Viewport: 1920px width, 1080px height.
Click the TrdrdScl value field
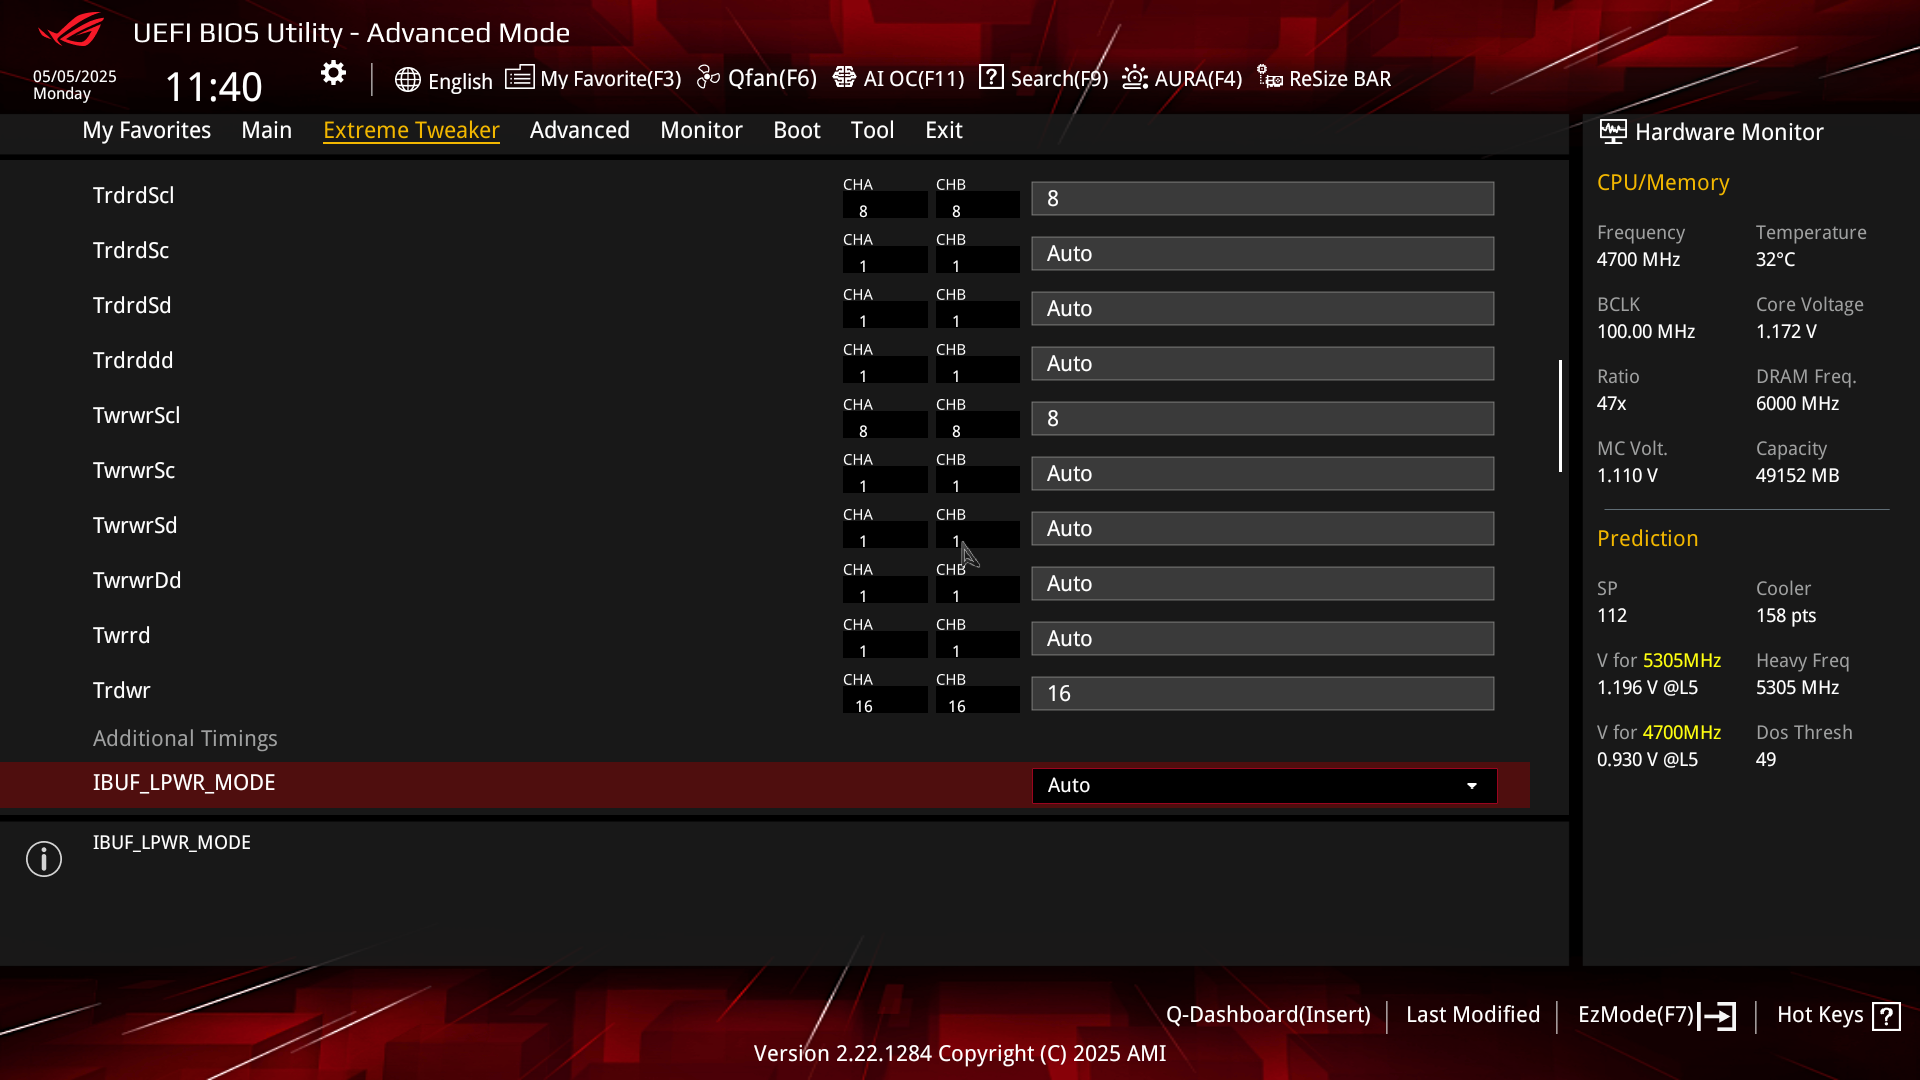click(1263, 199)
